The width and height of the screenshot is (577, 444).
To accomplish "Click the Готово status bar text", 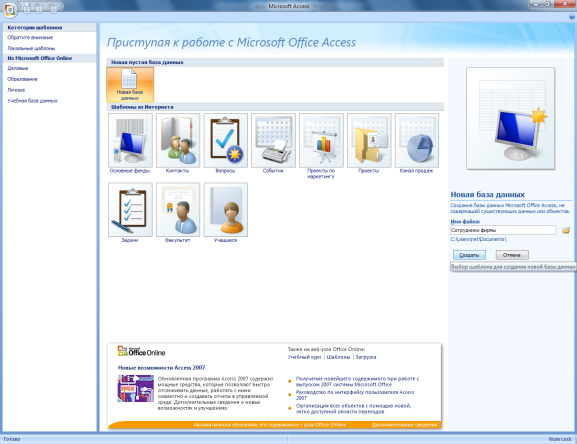I will (x=12, y=439).
